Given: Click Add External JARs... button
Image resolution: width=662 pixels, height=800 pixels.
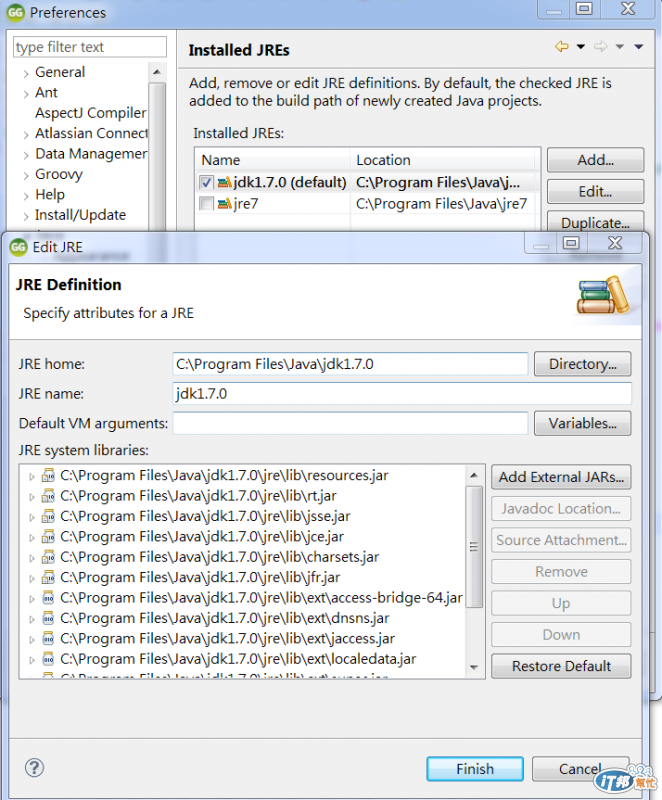Looking at the screenshot, I should click(x=561, y=477).
